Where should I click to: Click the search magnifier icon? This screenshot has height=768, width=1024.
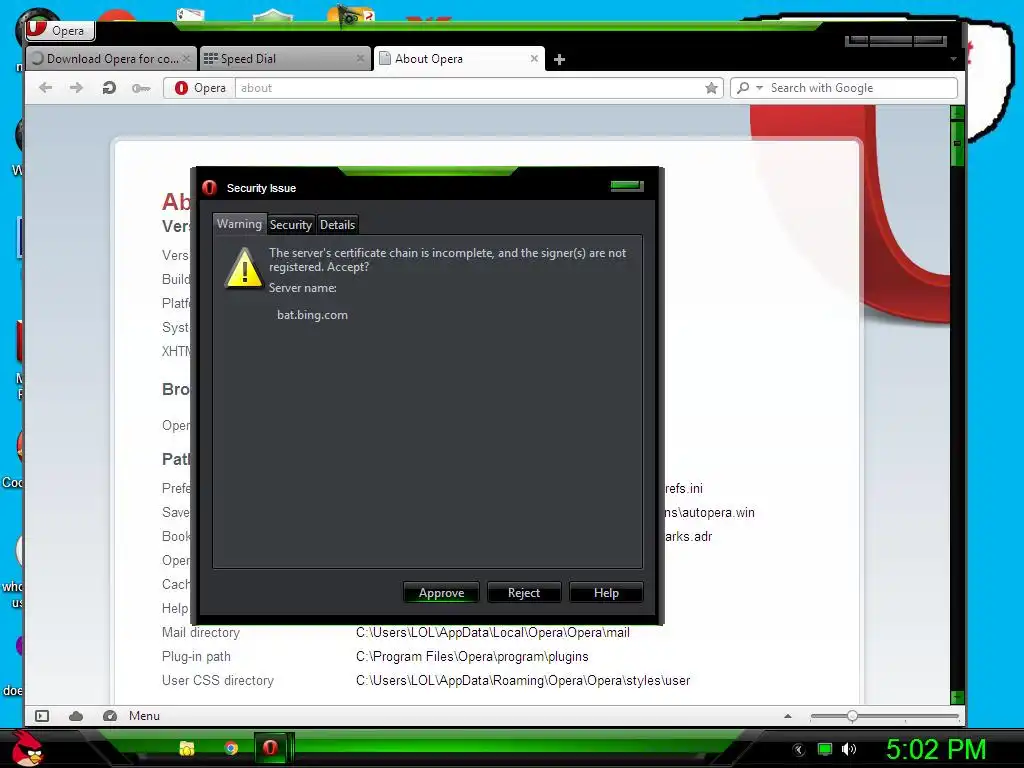pyautogui.click(x=743, y=88)
